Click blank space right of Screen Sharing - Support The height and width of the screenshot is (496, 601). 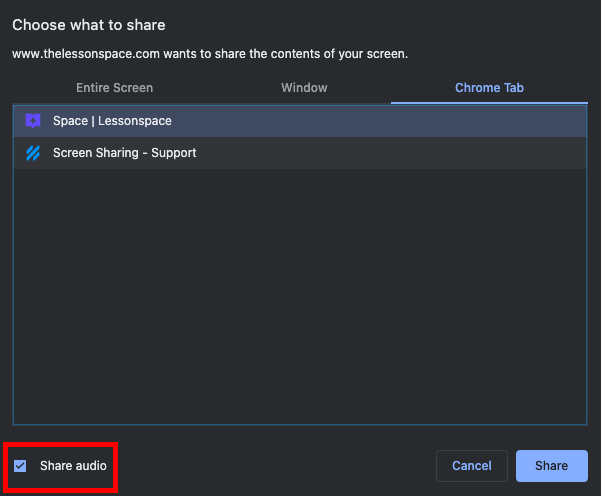point(400,153)
